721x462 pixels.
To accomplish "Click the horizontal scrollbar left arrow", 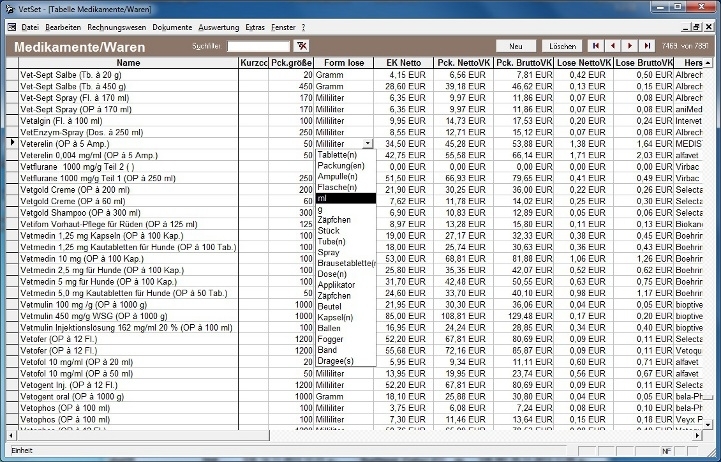I will [11, 435].
